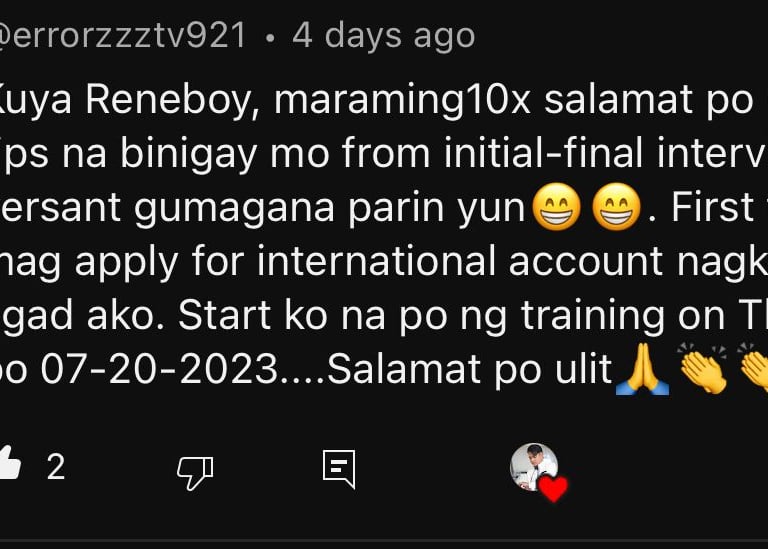This screenshot has height=549, width=768.
Task: Click the praying hands emoji
Action: tap(642, 369)
